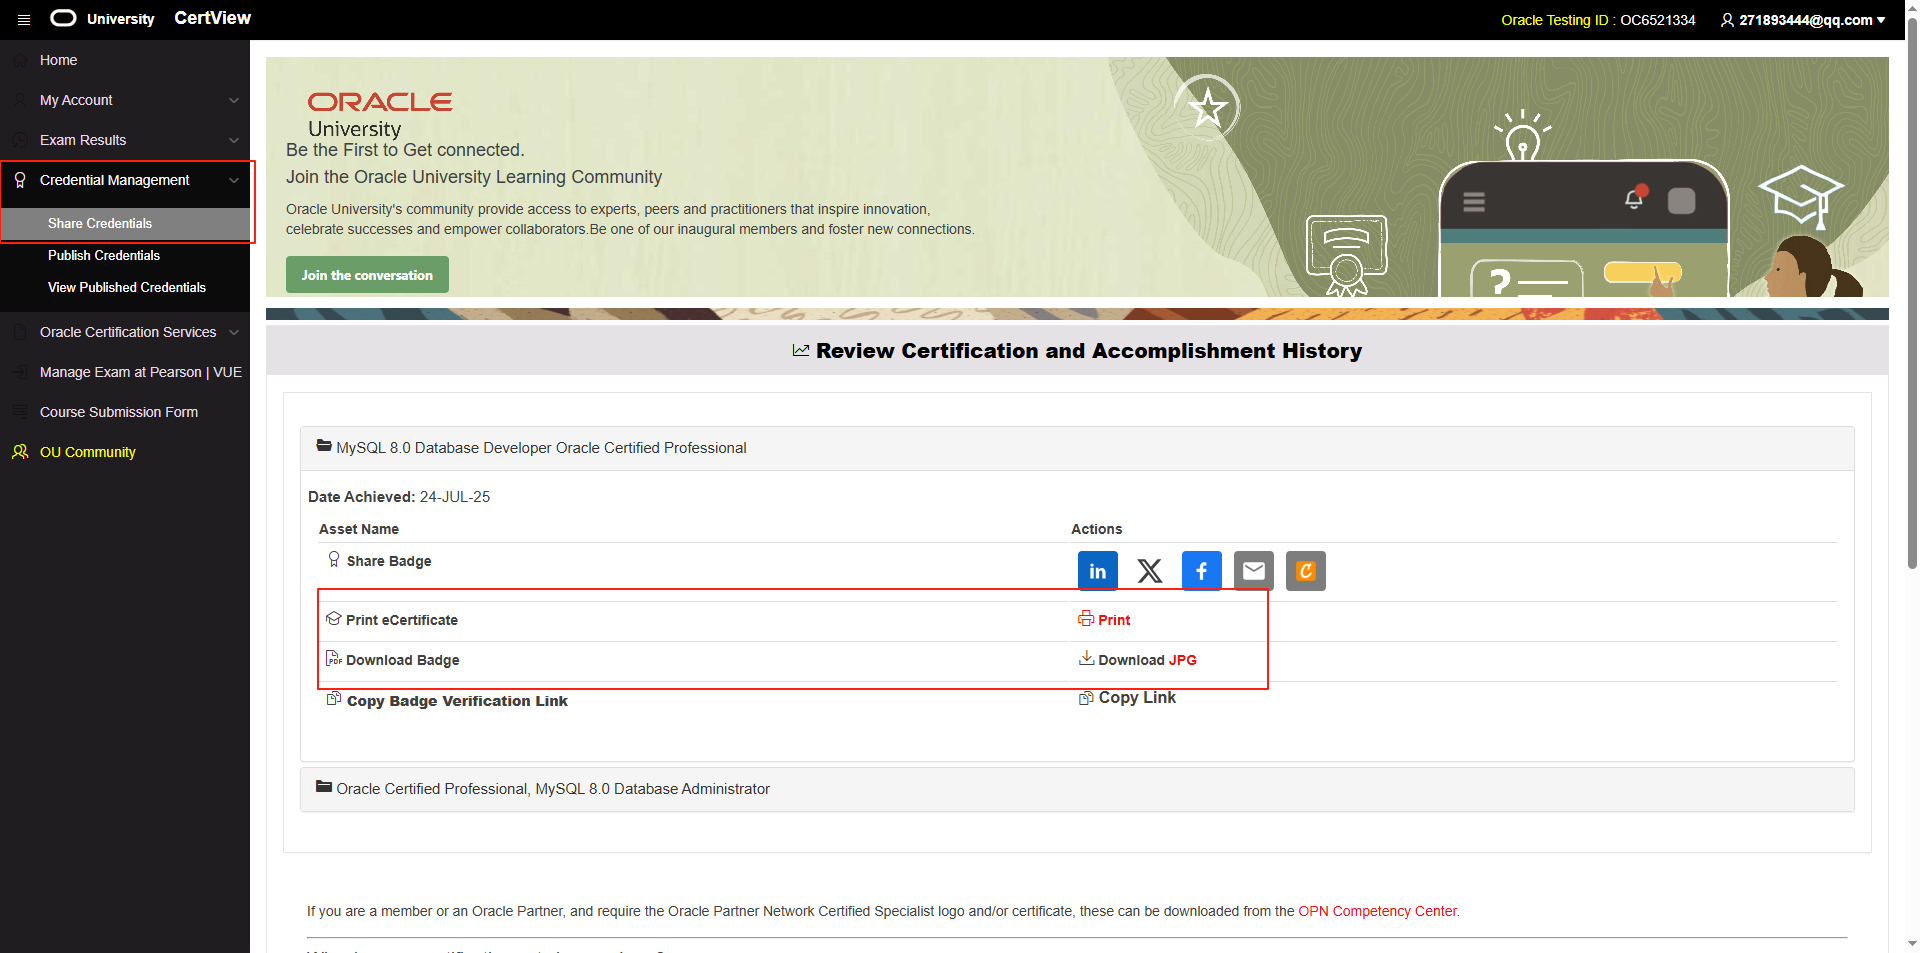Click the Oracle Testing ID OC6521334 text
This screenshot has height=953, width=1920.
[x=1598, y=20]
